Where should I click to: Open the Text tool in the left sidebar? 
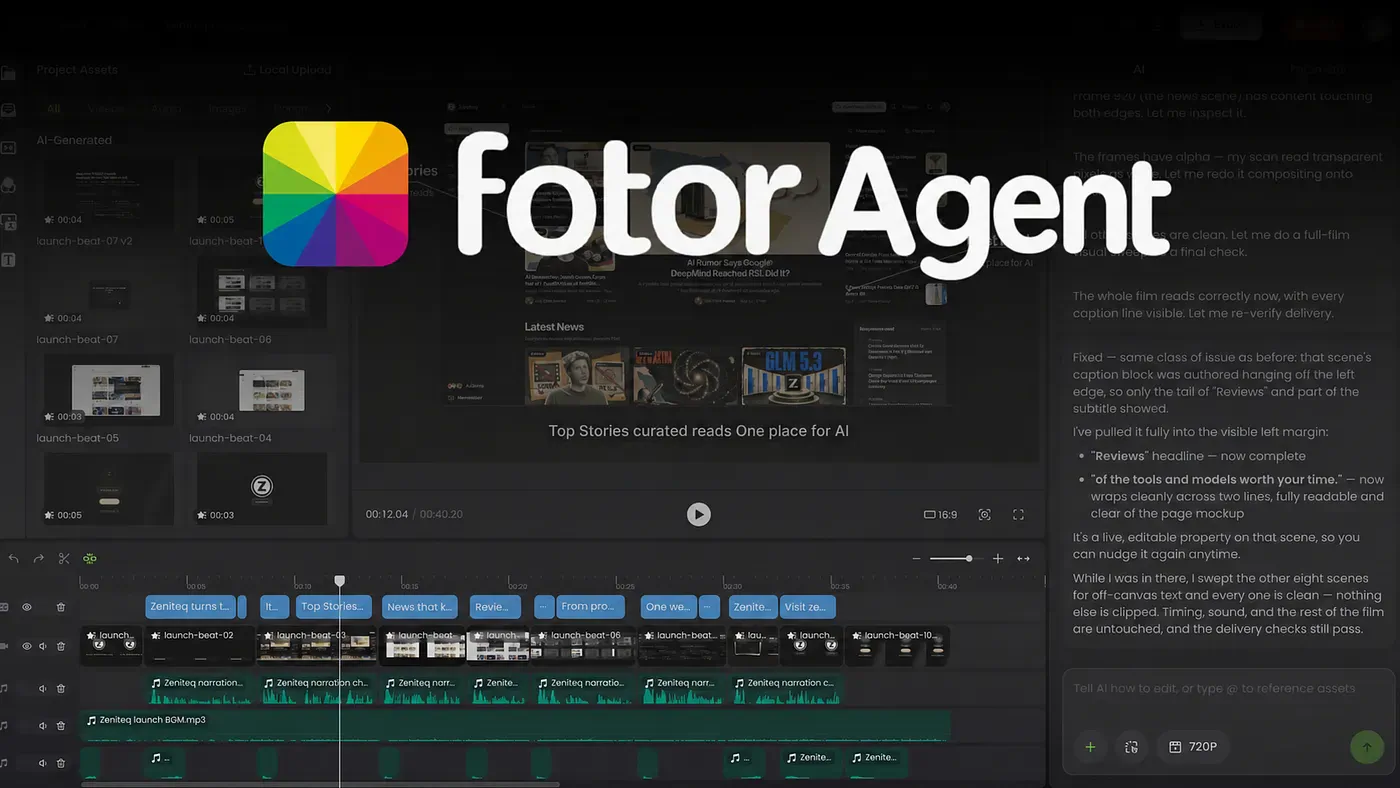(8, 260)
